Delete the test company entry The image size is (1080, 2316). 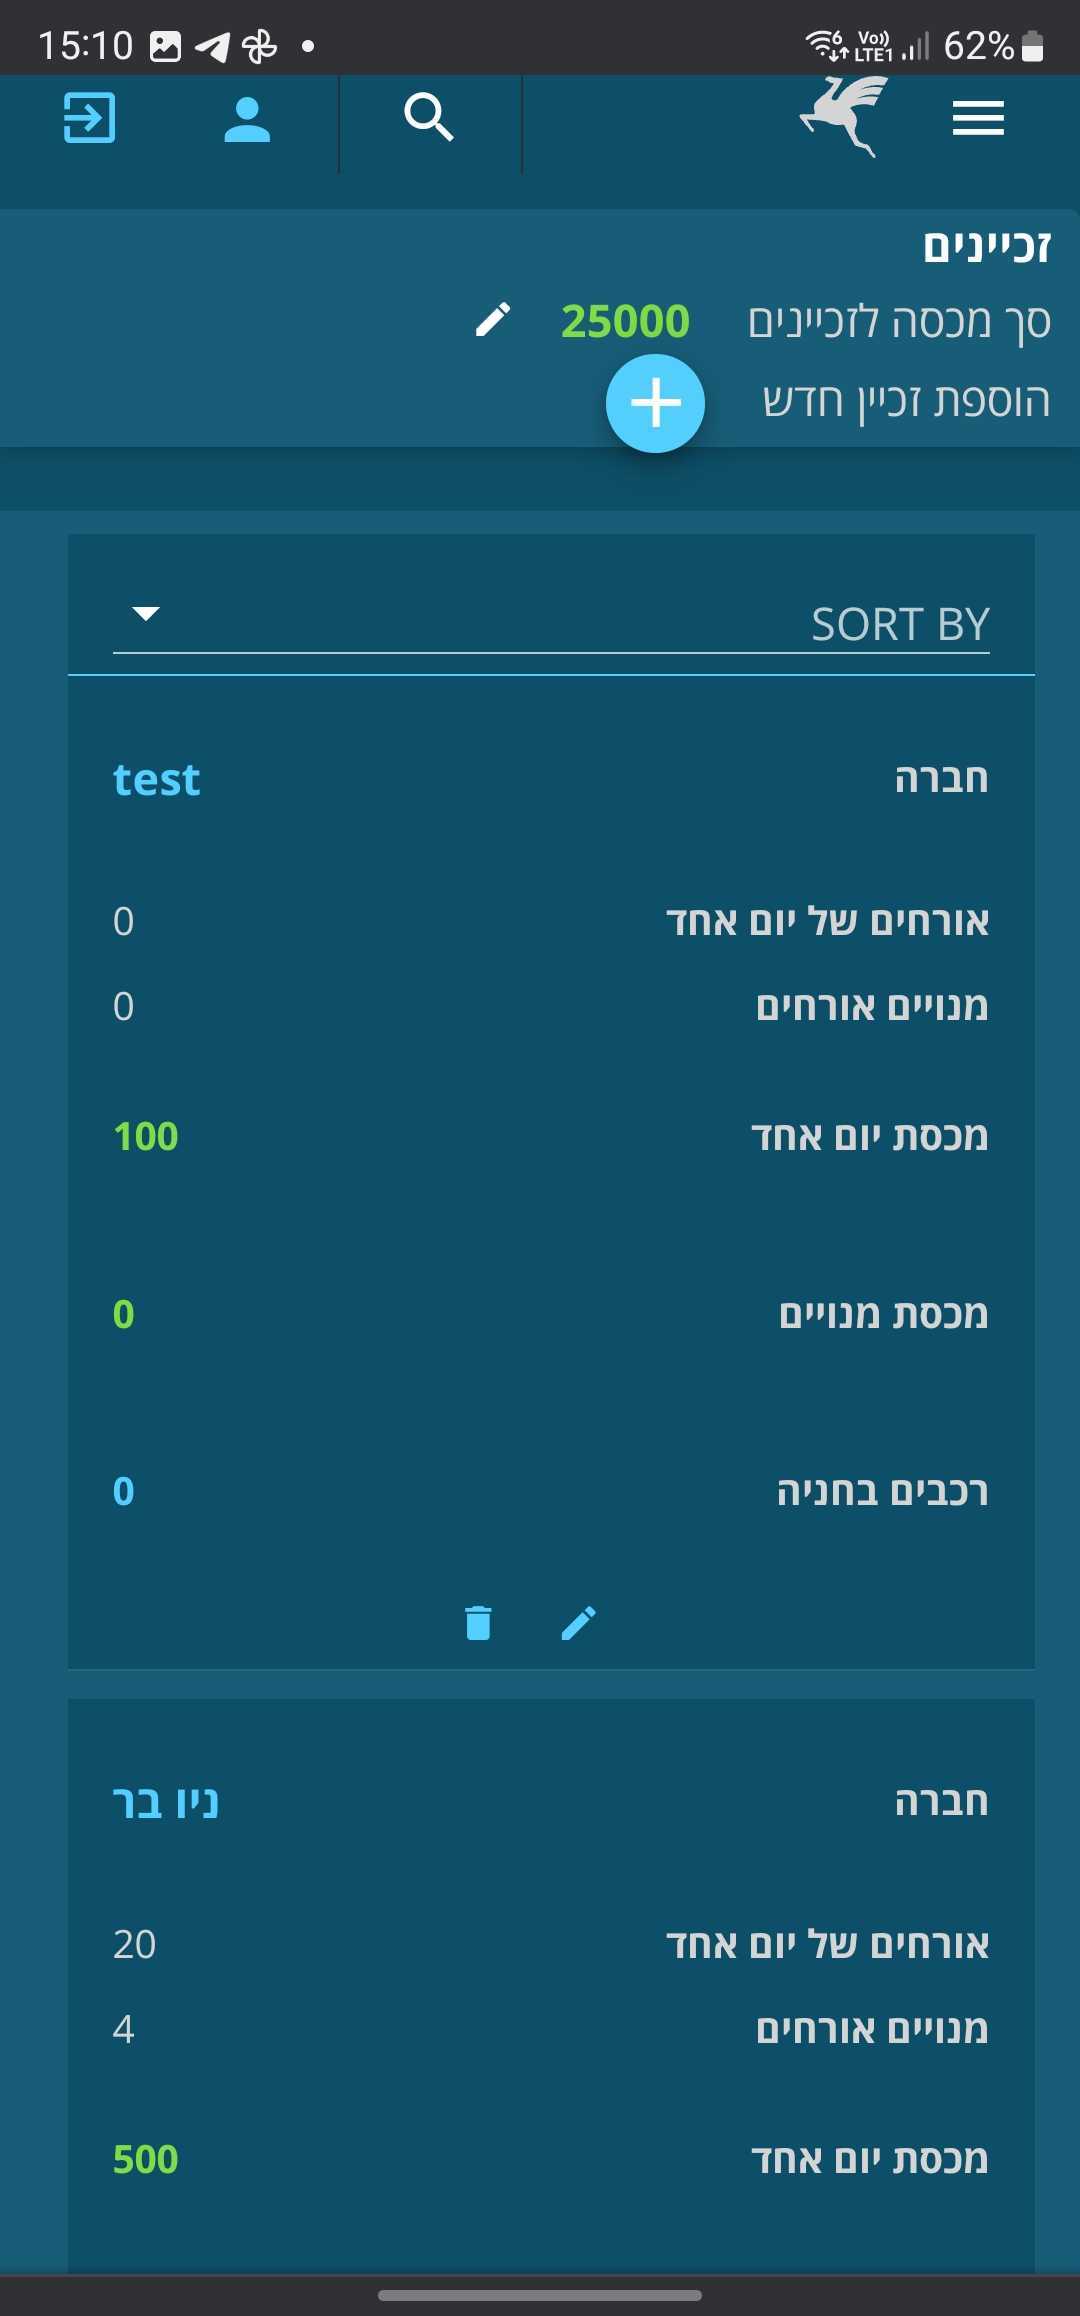(x=478, y=1622)
